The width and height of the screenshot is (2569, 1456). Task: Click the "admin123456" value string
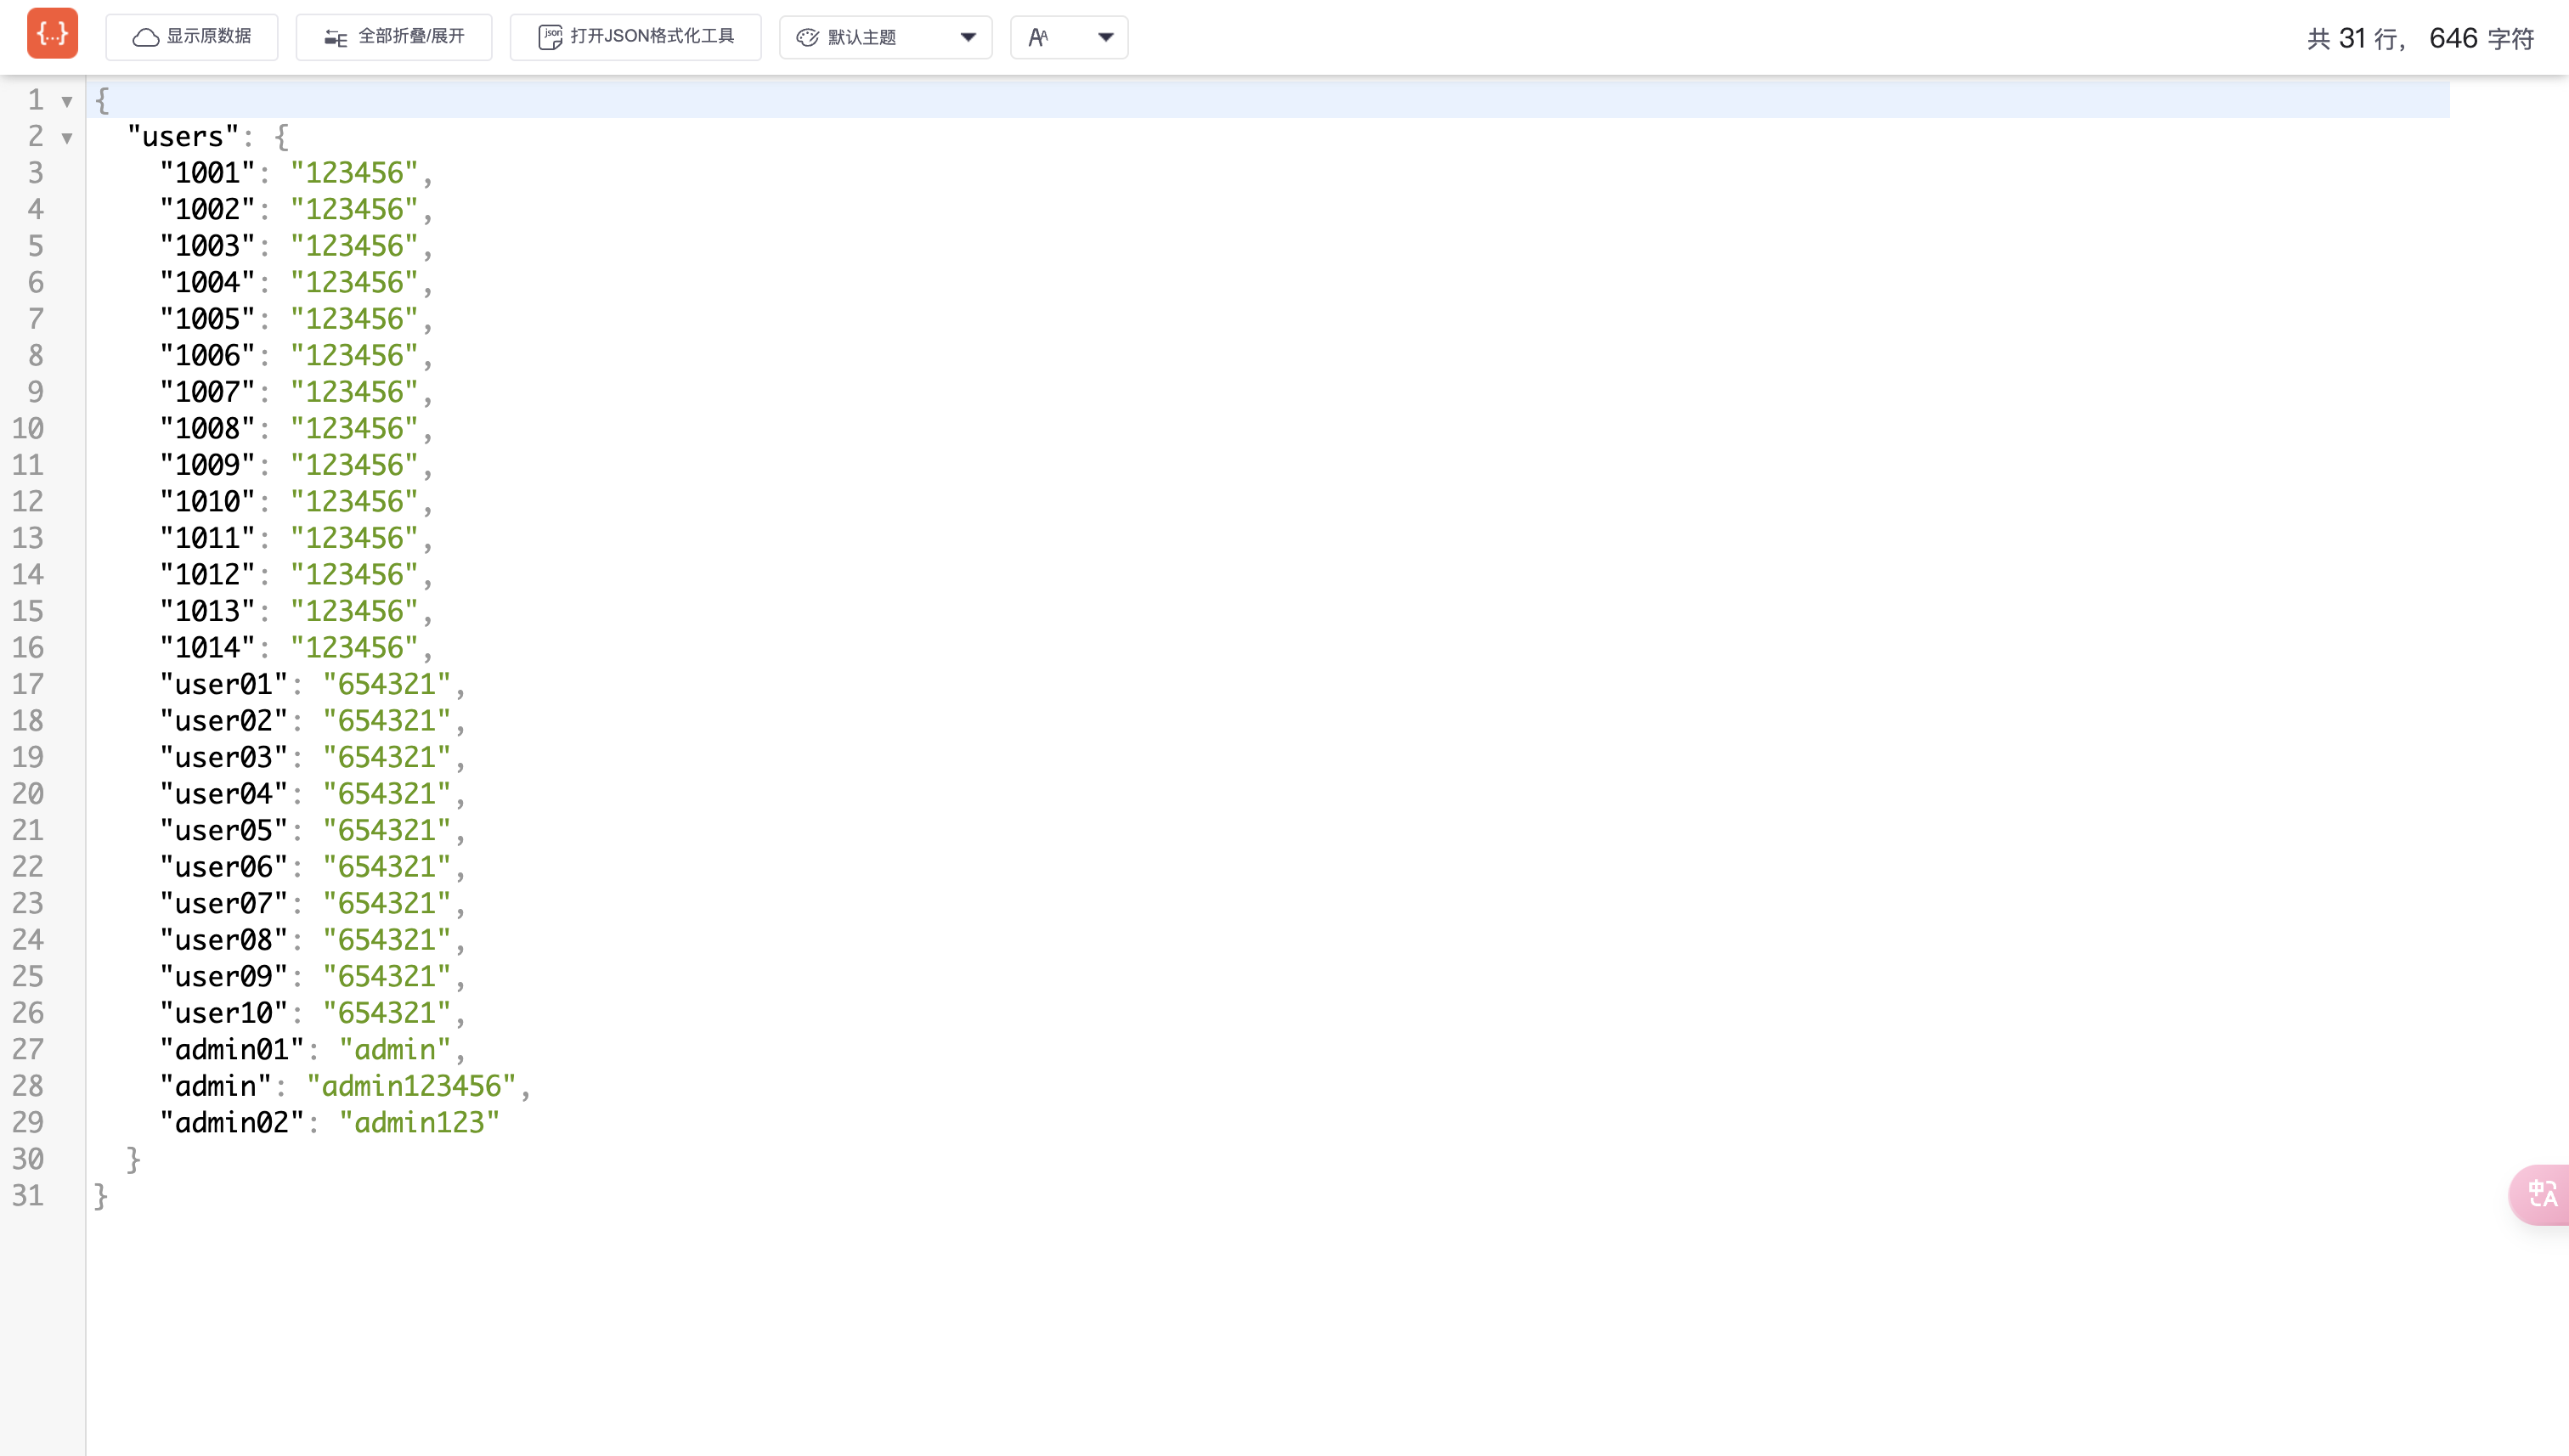(x=411, y=1086)
